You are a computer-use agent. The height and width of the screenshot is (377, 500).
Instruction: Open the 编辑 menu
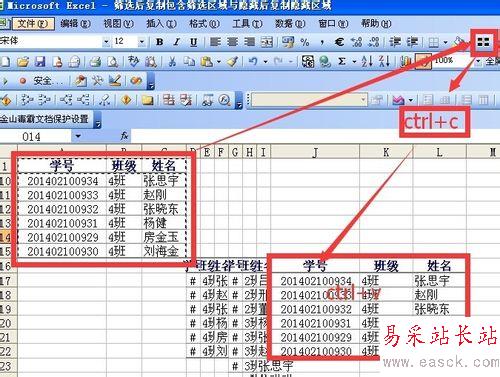click(x=76, y=24)
